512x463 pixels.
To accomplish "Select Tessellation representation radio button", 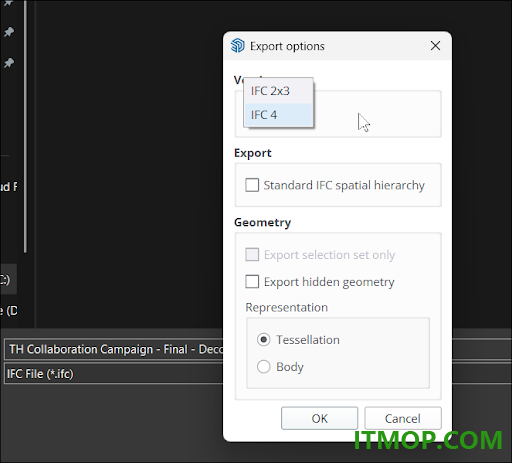I will point(263,340).
